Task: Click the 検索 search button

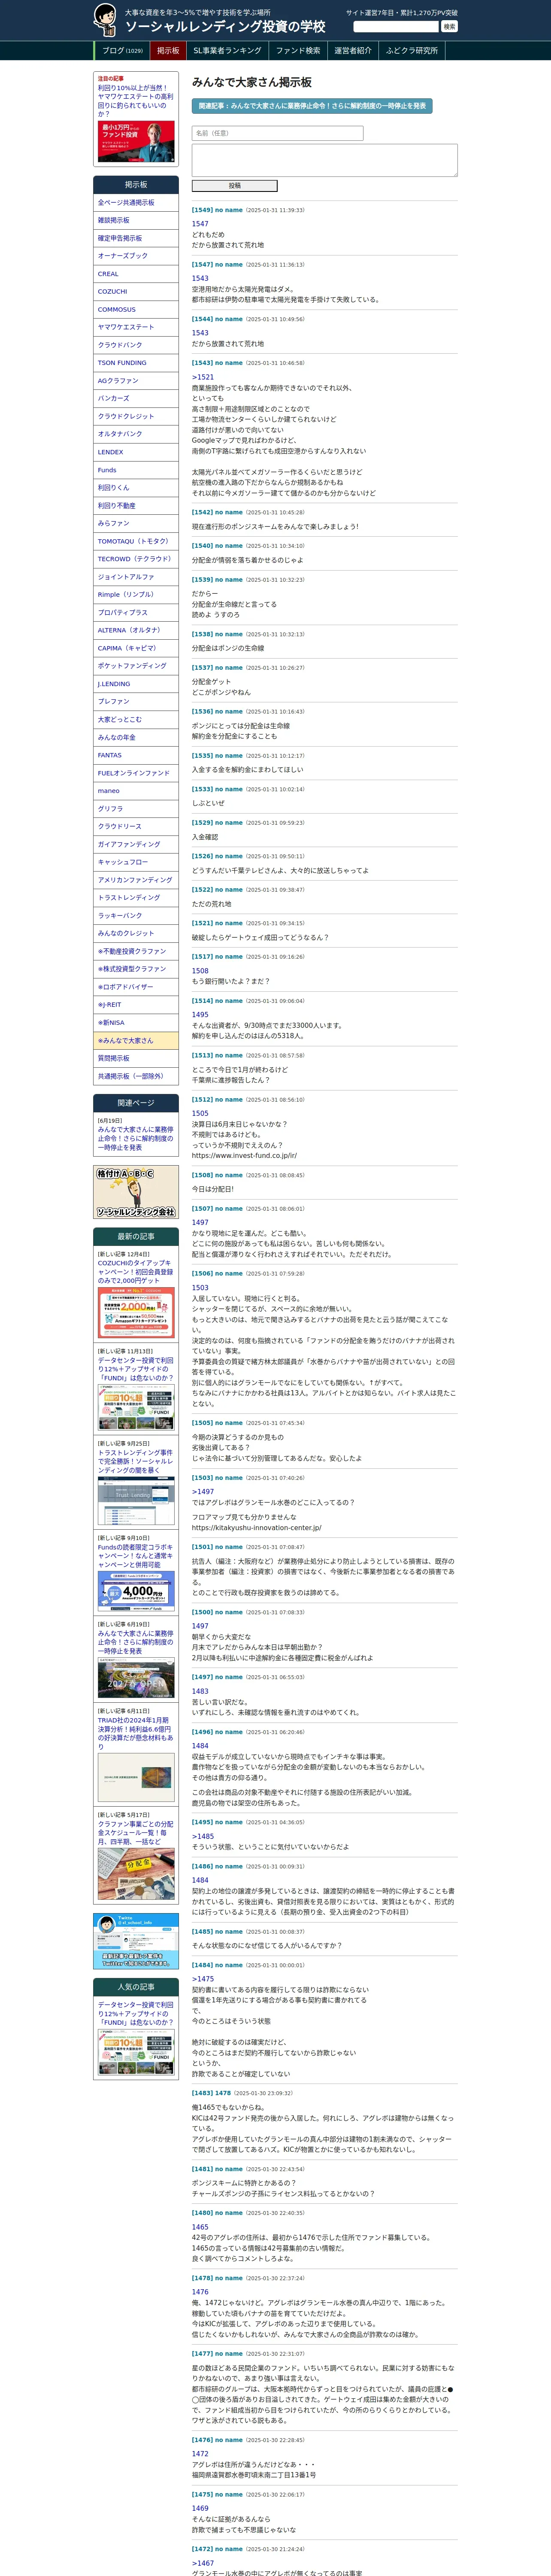Action: 449,27
